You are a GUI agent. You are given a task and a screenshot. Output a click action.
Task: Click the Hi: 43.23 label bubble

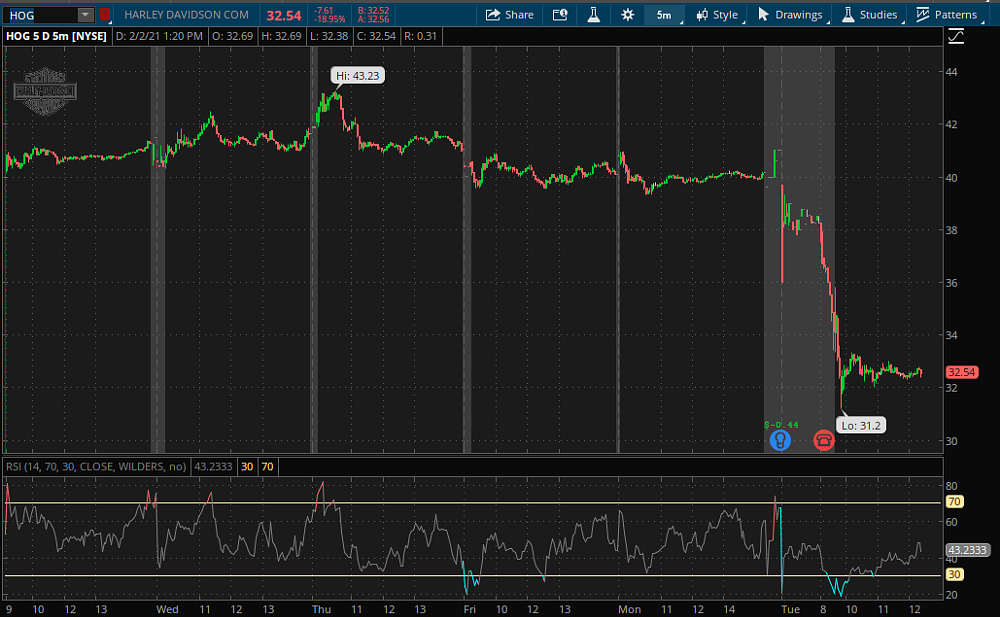357,74
